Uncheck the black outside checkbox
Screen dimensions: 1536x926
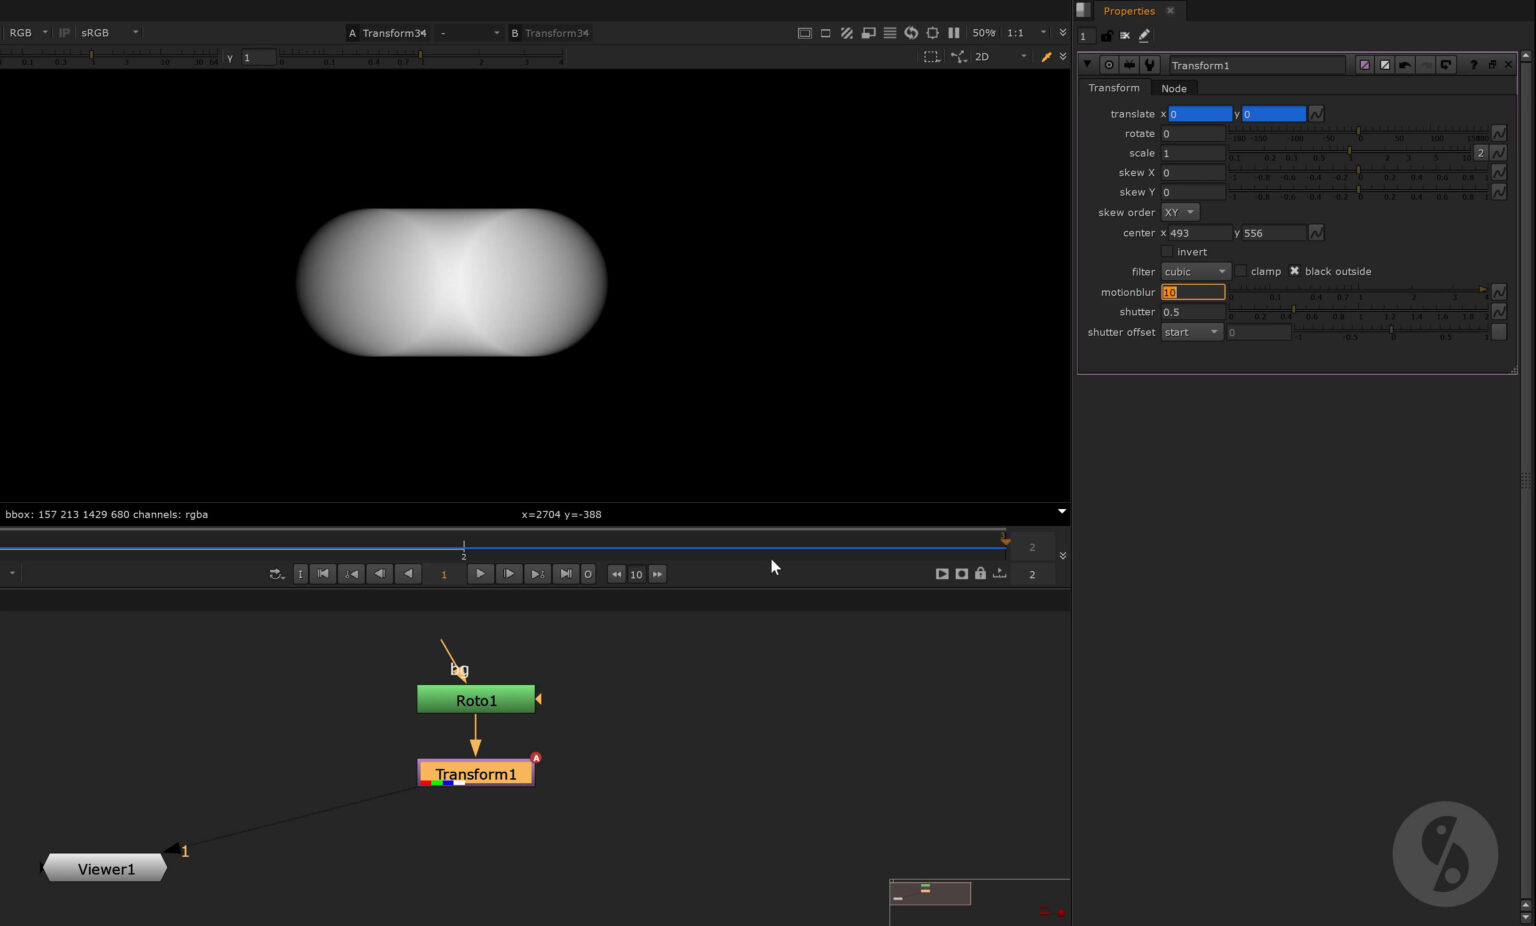click(1294, 271)
